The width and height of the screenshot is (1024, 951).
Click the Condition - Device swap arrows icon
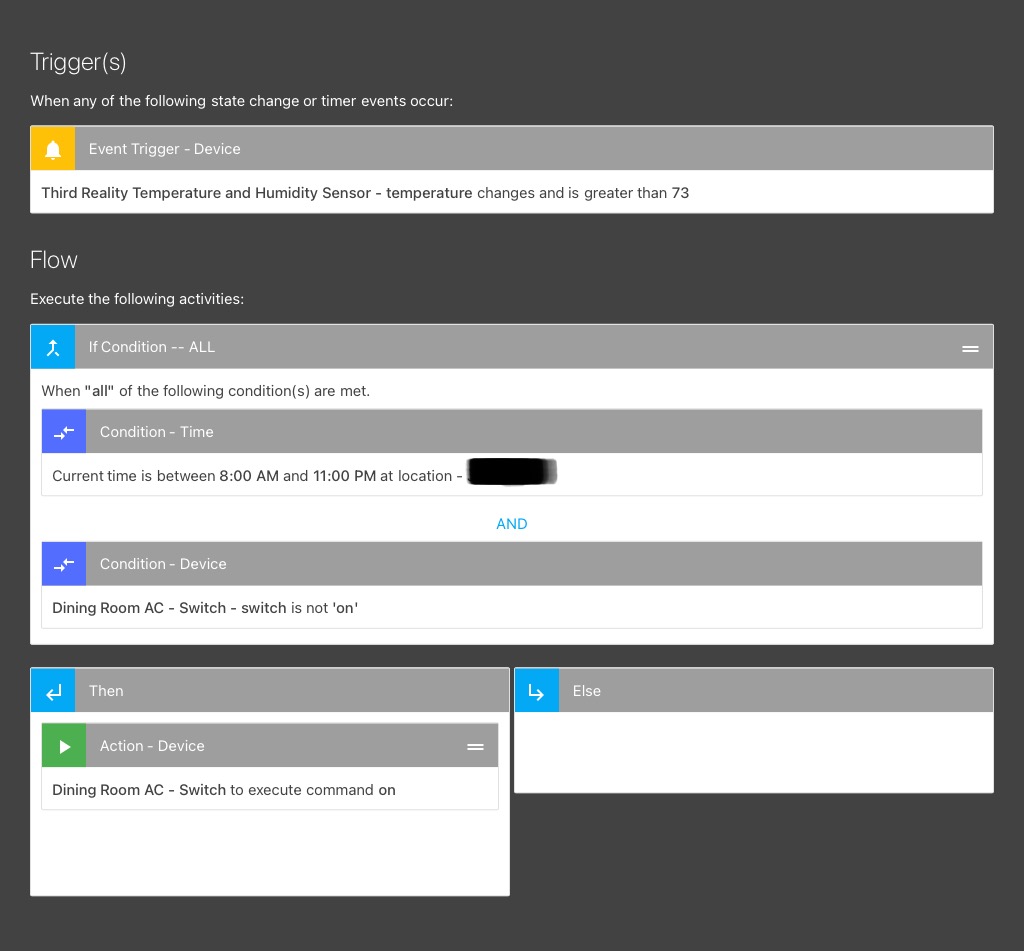64,564
